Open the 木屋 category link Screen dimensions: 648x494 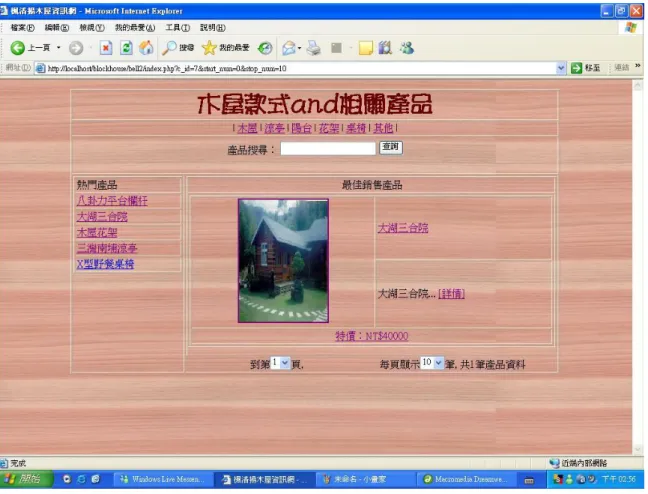coord(247,129)
